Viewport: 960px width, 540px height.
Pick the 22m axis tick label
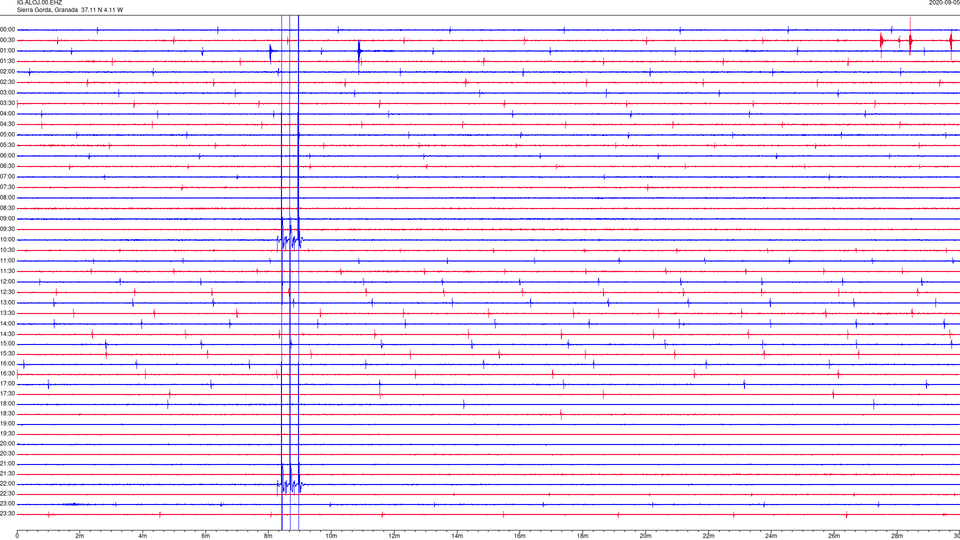[708, 536]
